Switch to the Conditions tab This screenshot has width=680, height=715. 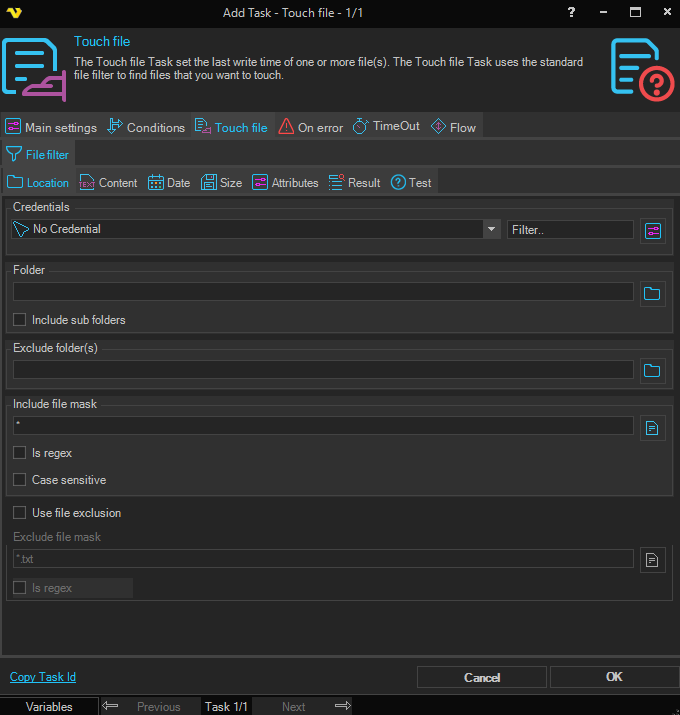[x=146, y=127]
